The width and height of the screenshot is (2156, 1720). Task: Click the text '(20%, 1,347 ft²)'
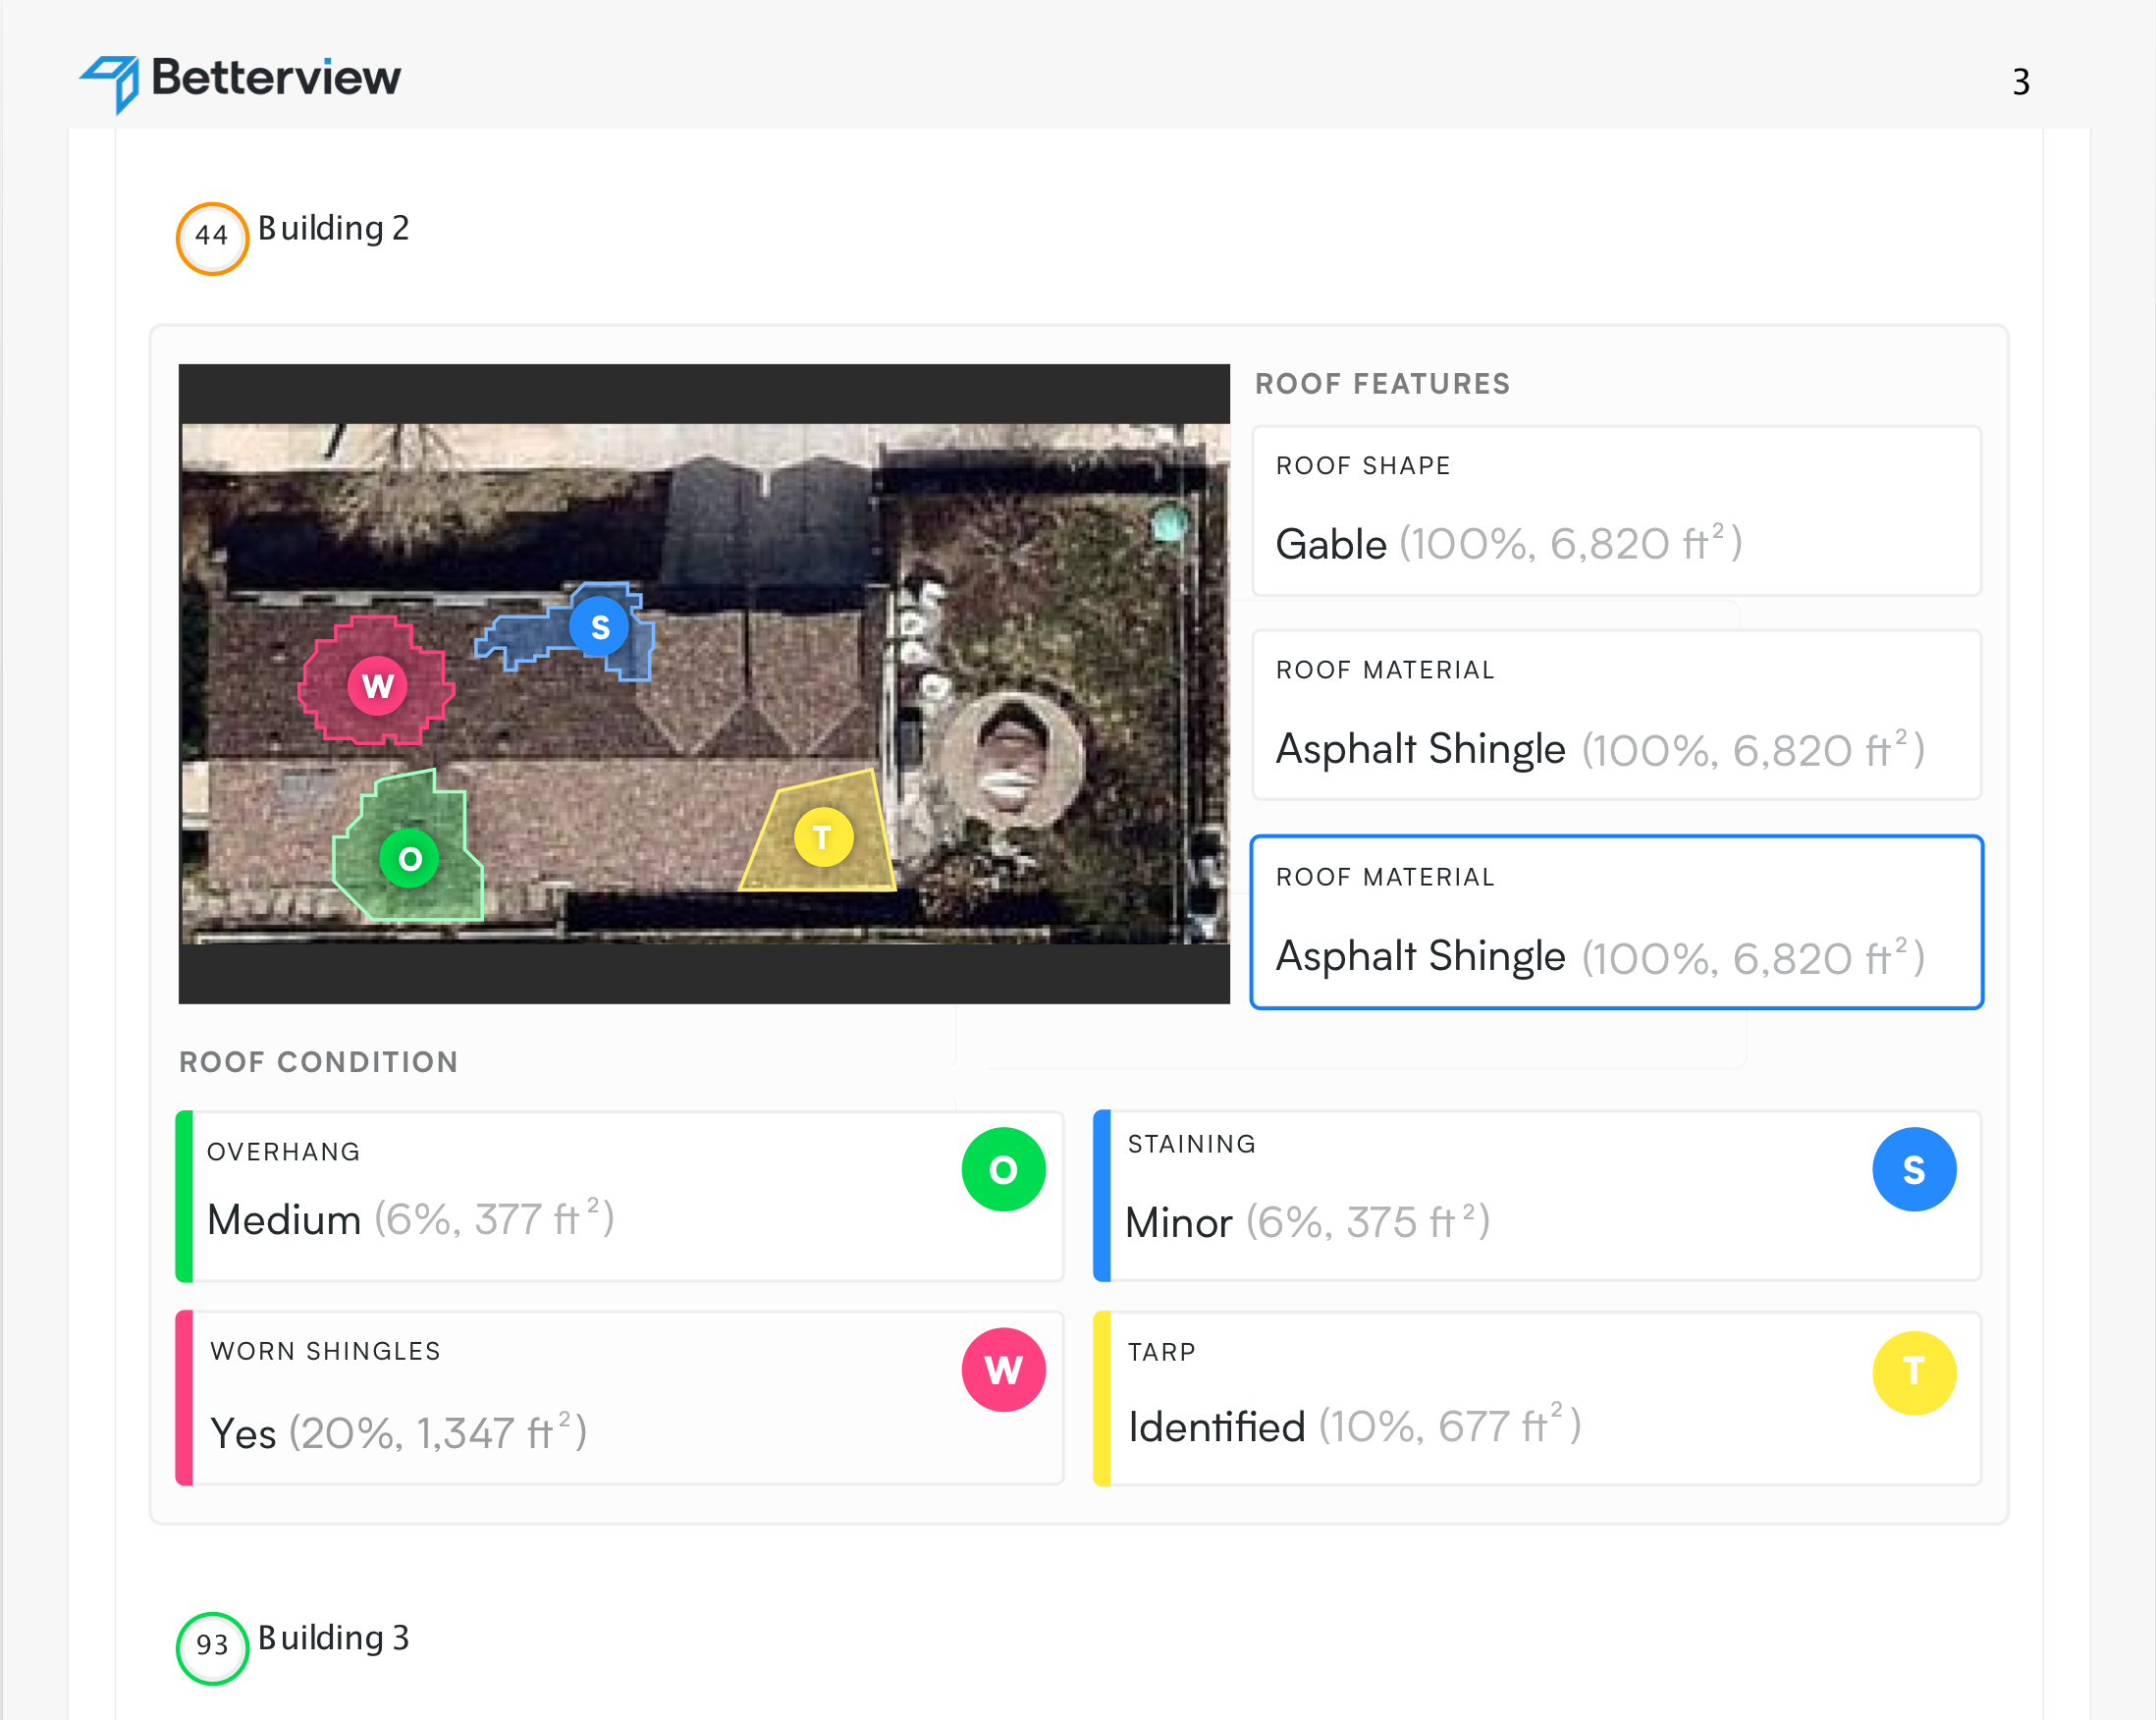point(438,1432)
